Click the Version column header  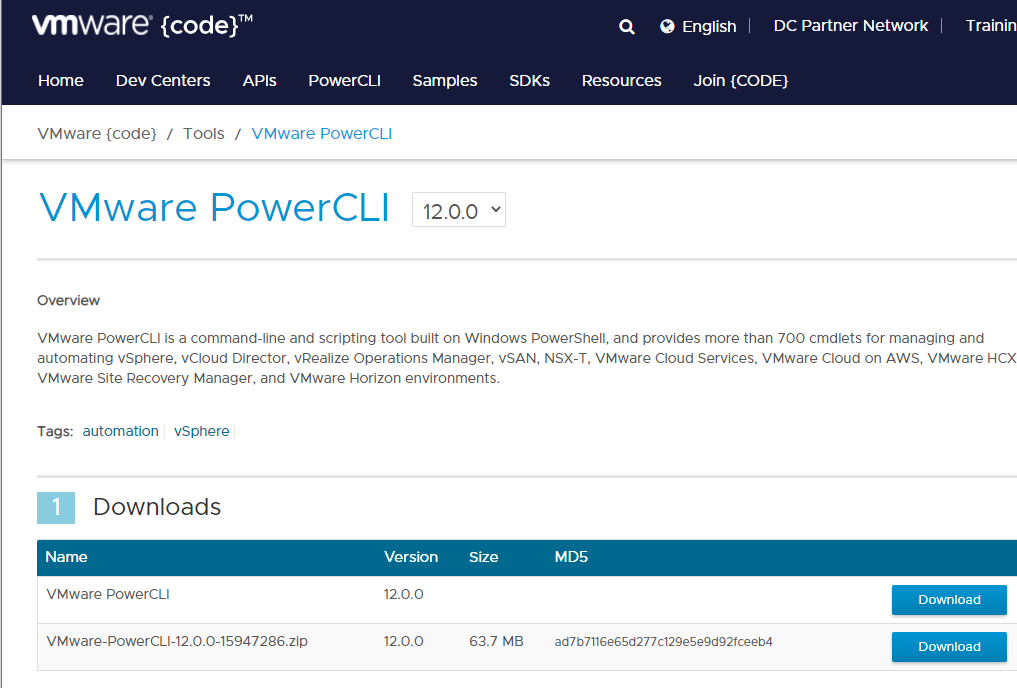coord(411,557)
